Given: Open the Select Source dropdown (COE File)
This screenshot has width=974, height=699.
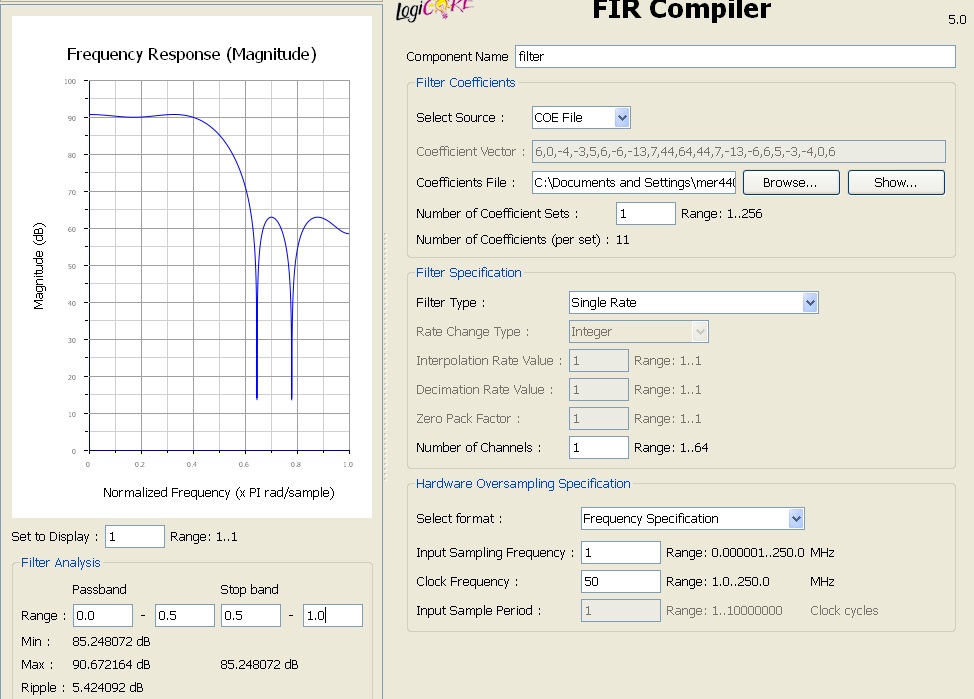Looking at the screenshot, I should [x=581, y=117].
